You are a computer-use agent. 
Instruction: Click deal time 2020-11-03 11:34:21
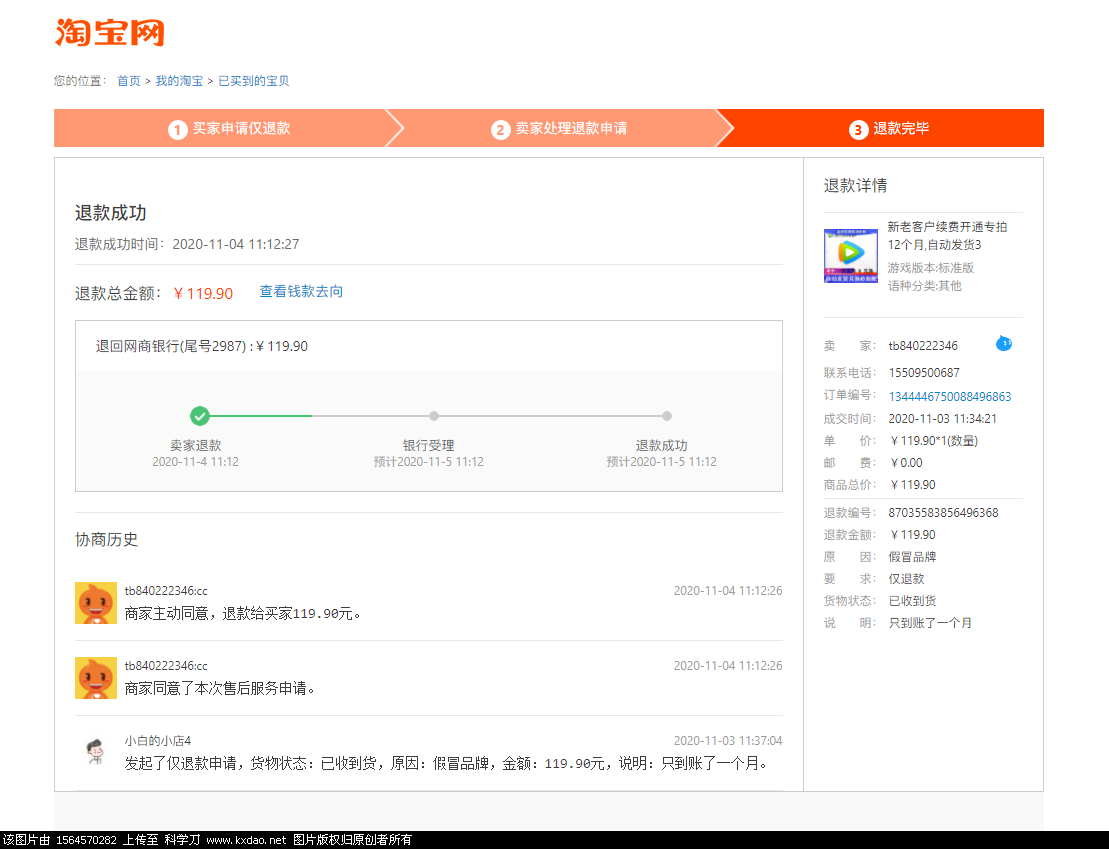point(943,419)
